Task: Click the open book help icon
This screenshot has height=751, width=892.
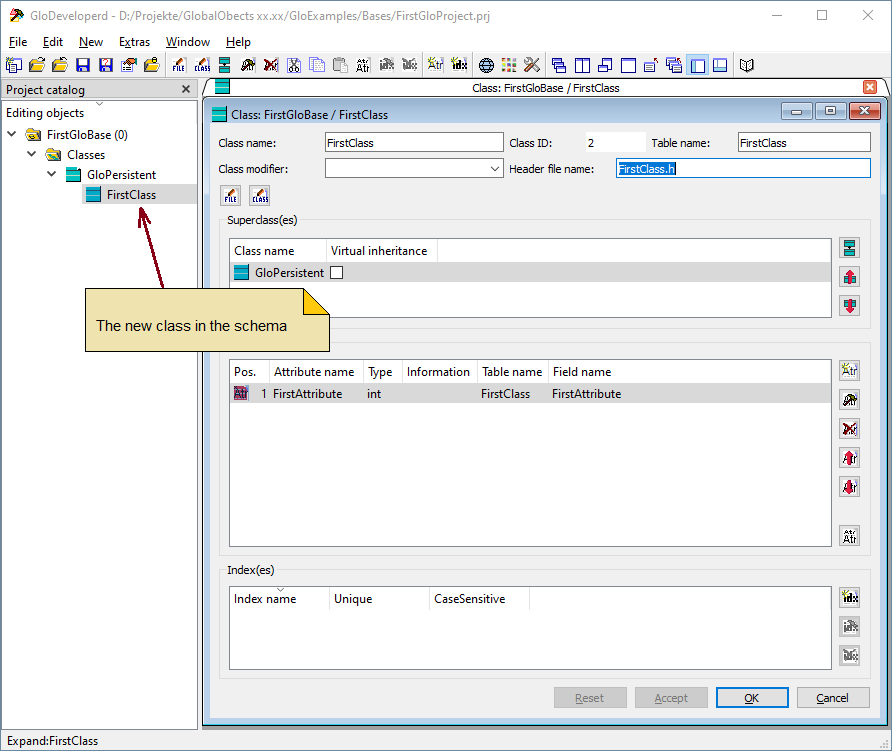Action: [746, 65]
